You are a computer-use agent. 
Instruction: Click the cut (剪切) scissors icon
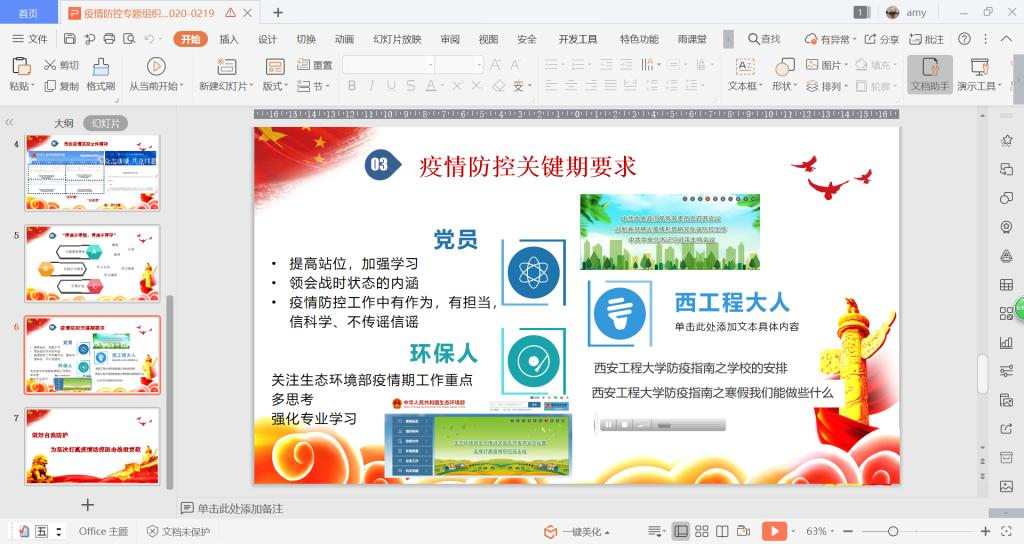click(50, 65)
